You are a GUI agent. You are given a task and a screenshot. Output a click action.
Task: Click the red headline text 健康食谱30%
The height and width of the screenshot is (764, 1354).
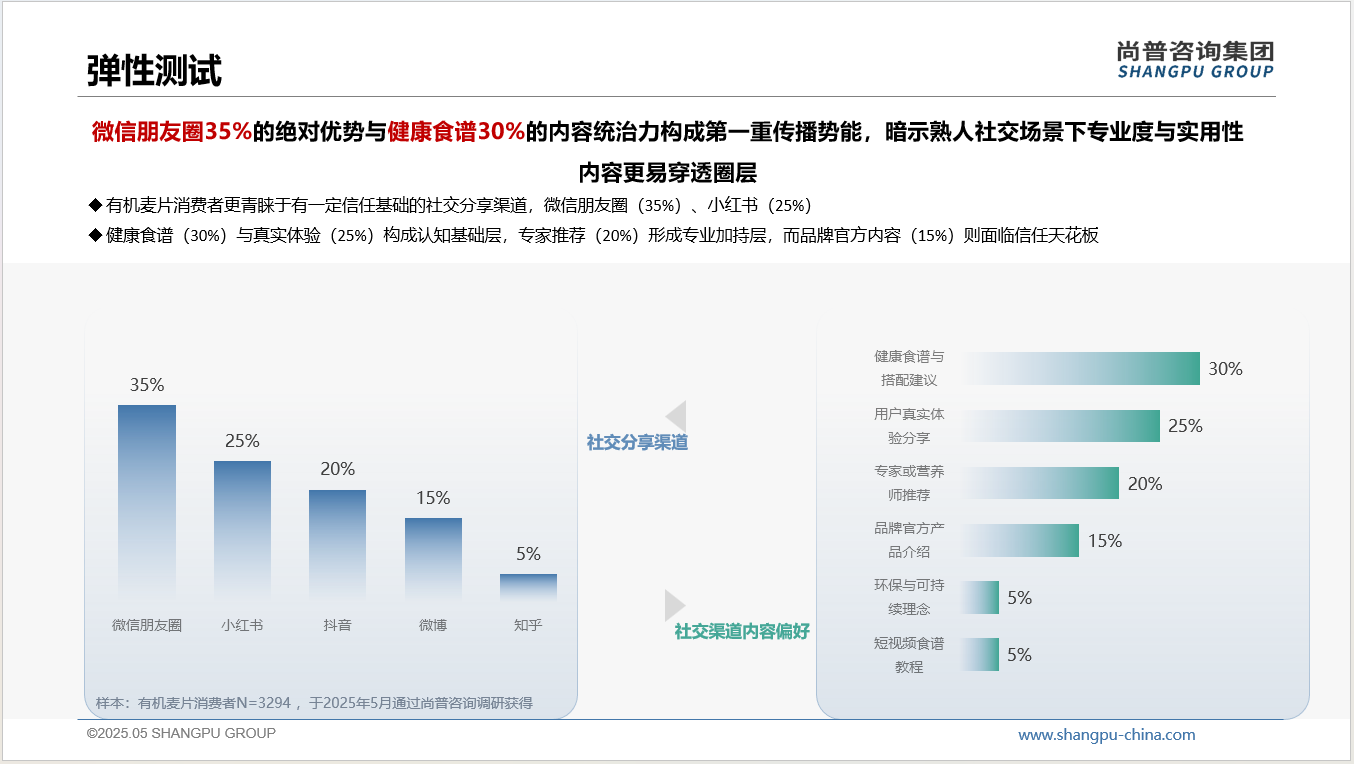click(456, 132)
